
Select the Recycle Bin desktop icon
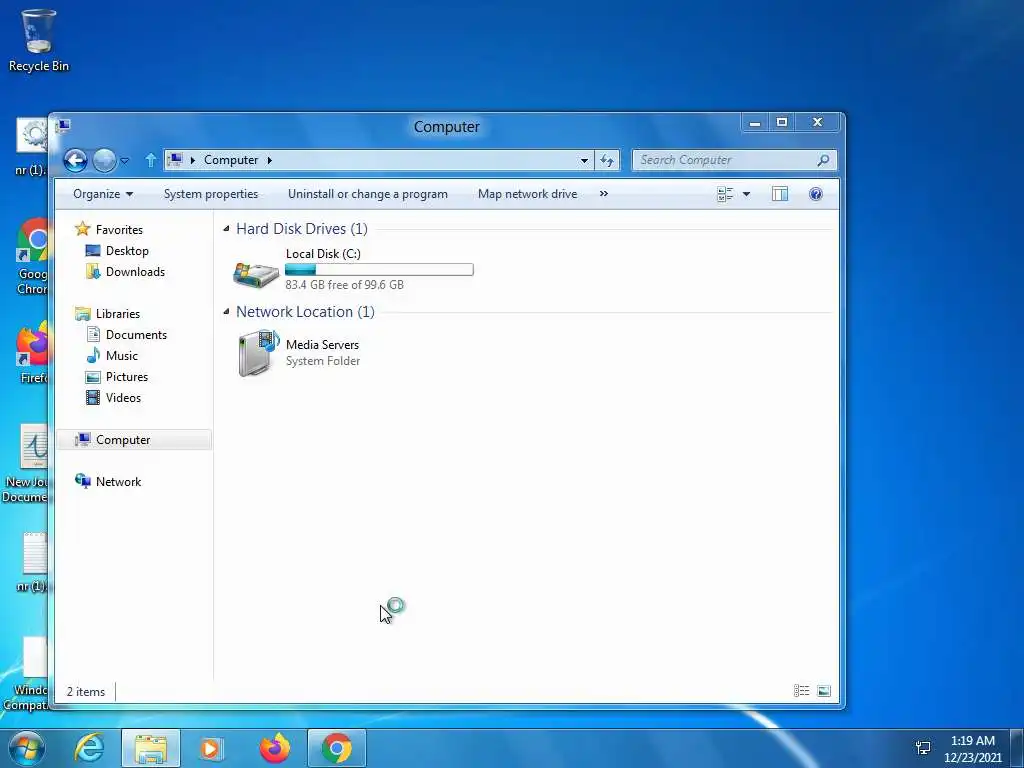39,39
